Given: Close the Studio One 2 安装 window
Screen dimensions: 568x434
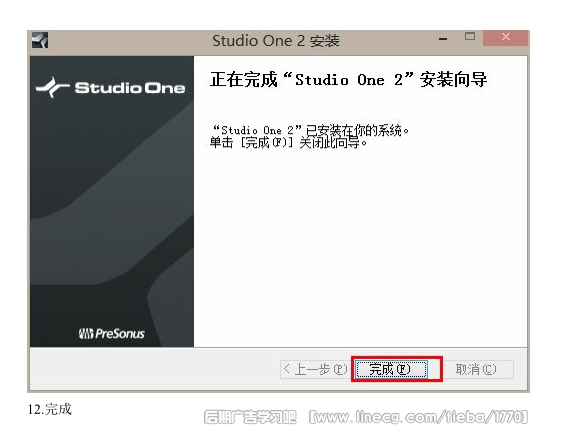Looking at the screenshot, I should tap(505, 37).
